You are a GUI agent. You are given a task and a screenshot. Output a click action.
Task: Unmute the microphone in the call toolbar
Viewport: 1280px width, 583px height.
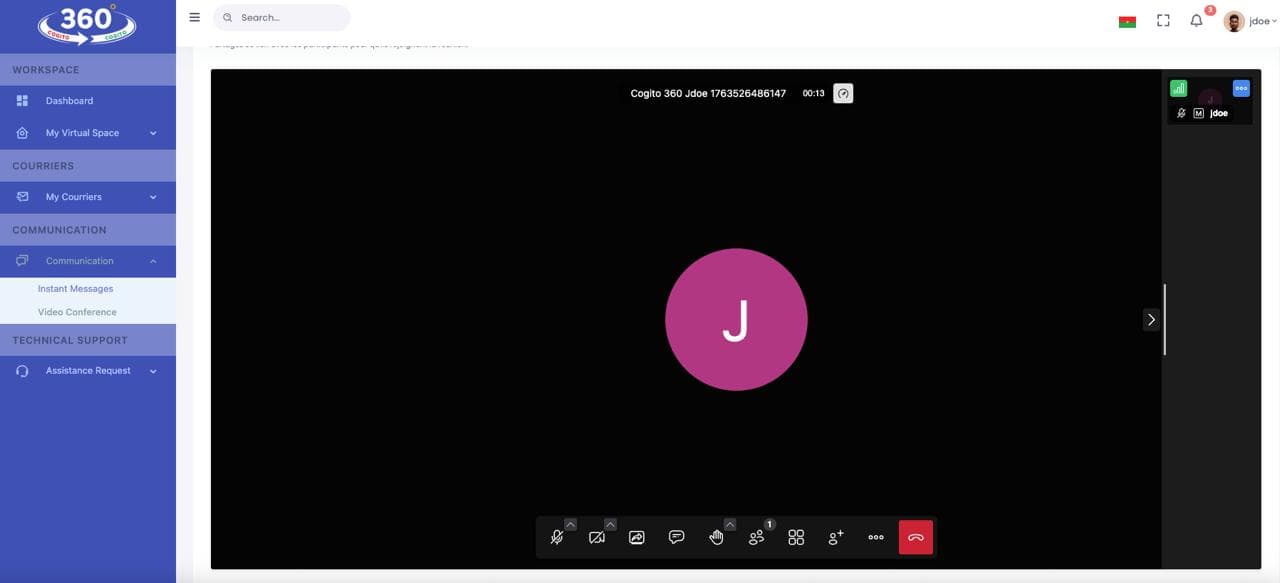point(557,538)
